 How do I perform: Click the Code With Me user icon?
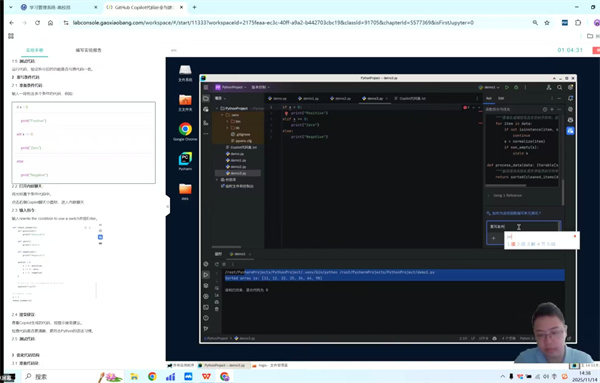click(x=549, y=87)
